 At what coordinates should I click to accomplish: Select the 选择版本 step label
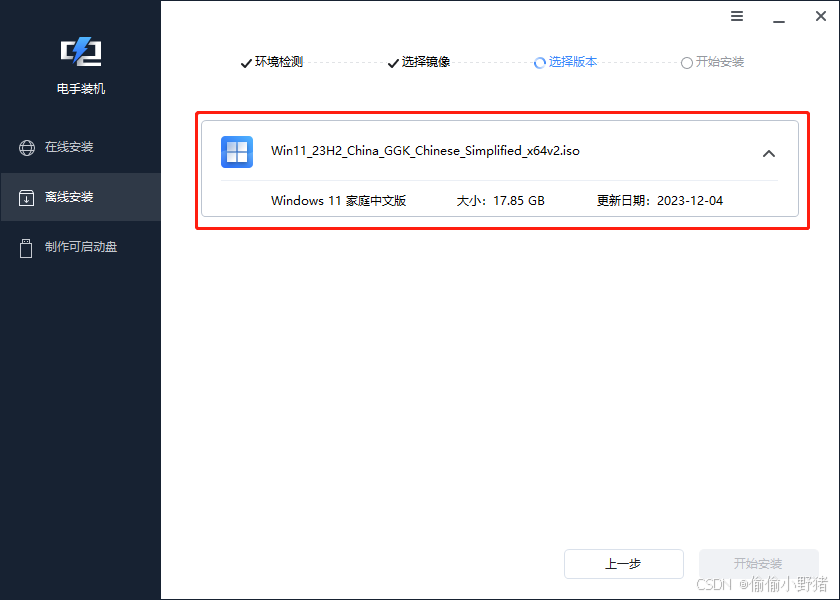pos(573,62)
